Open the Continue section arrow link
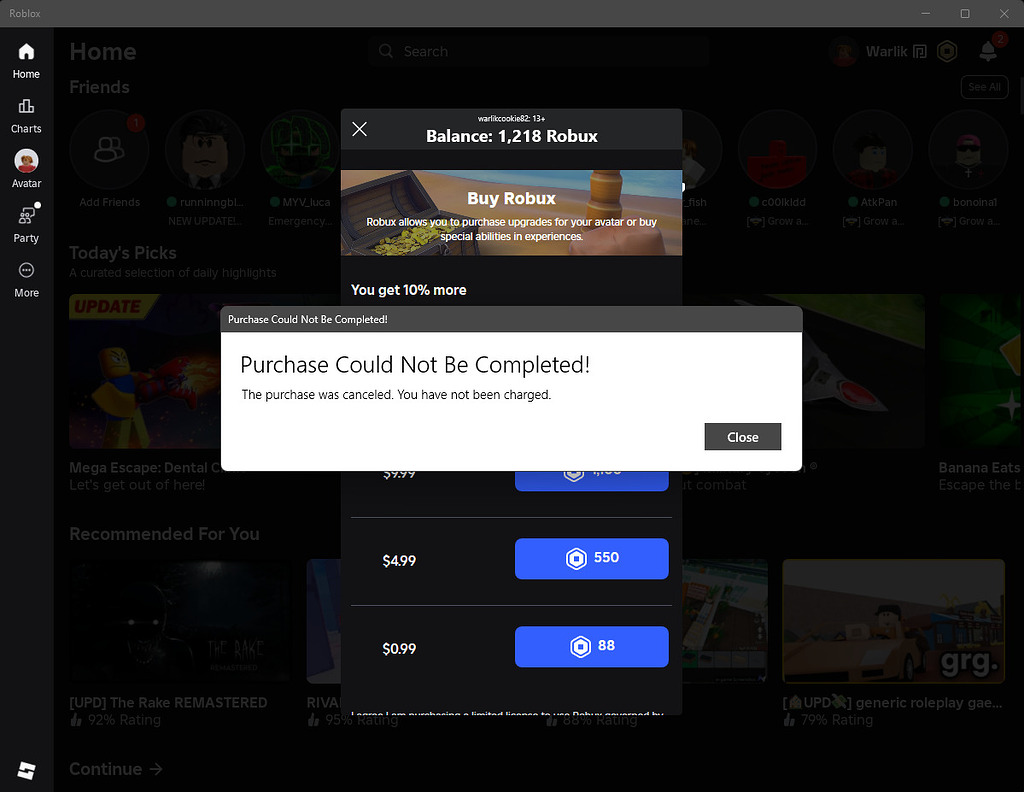The image size is (1024, 792). [116, 769]
